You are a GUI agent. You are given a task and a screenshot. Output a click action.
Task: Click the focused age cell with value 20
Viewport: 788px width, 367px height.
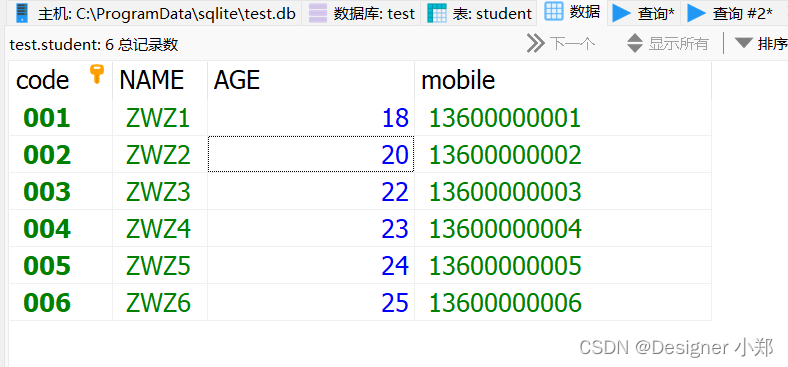pyautogui.click(x=311, y=154)
